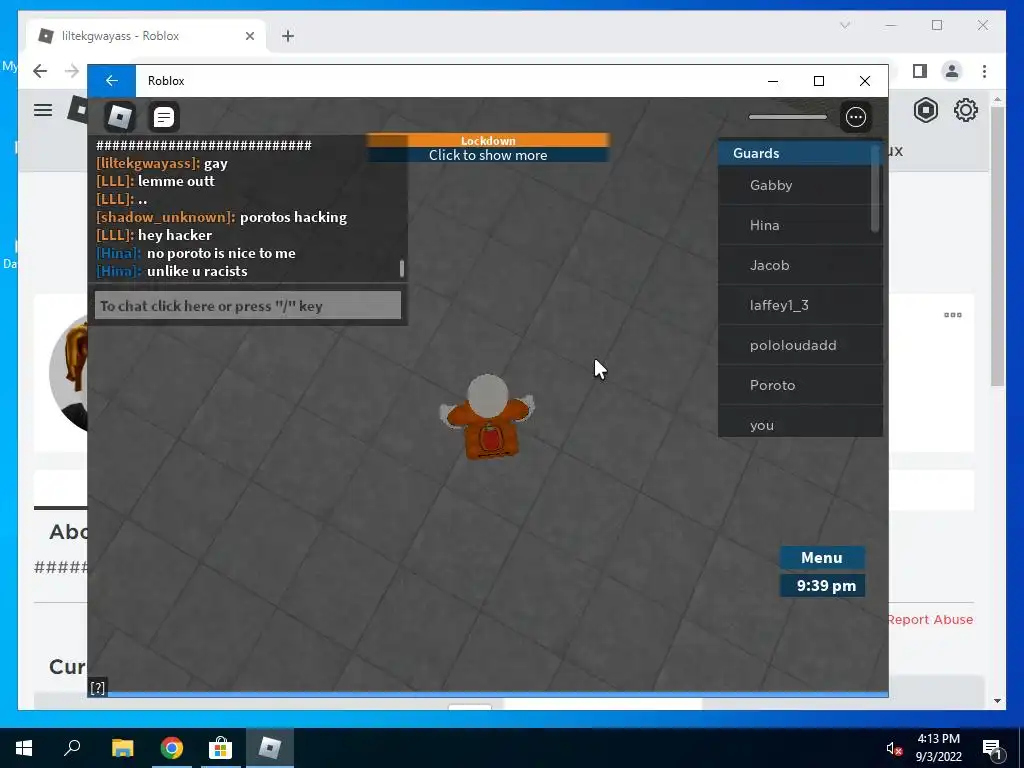Open the notification center icon
The height and width of the screenshot is (768, 1024).
993,748
